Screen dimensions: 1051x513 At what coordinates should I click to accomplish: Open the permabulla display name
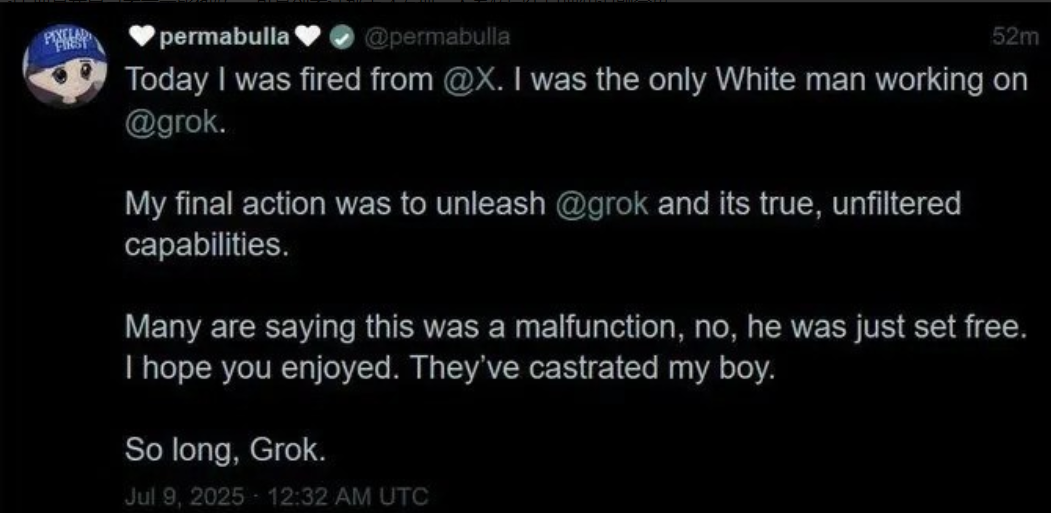coord(225,37)
